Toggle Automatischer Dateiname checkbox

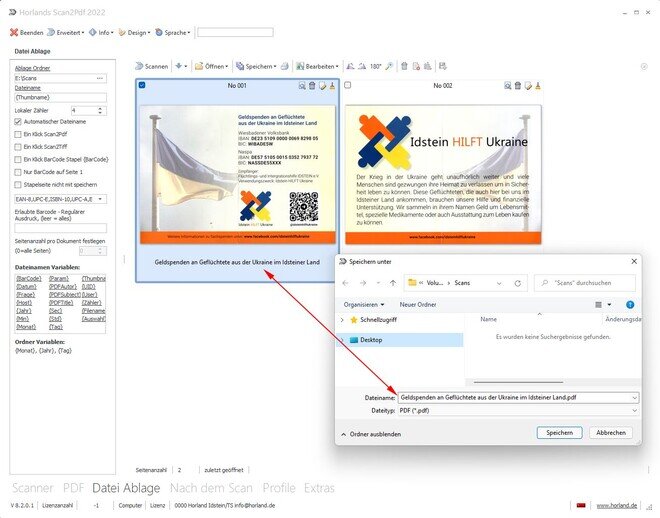pos(18,122)
